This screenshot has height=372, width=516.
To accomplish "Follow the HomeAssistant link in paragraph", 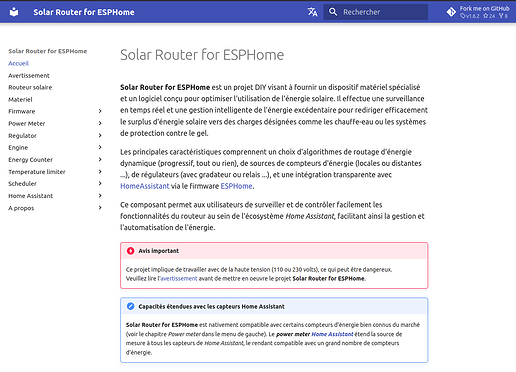I will click(145, 186).
